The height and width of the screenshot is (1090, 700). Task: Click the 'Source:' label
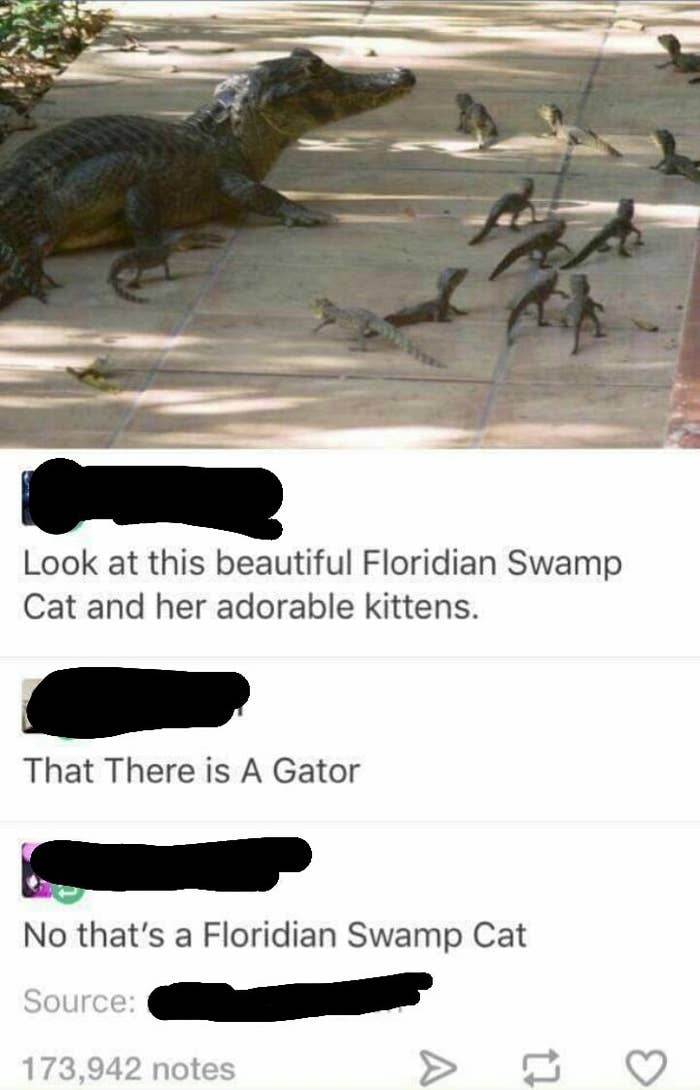pyautogui.click(x=79, y=1001)
